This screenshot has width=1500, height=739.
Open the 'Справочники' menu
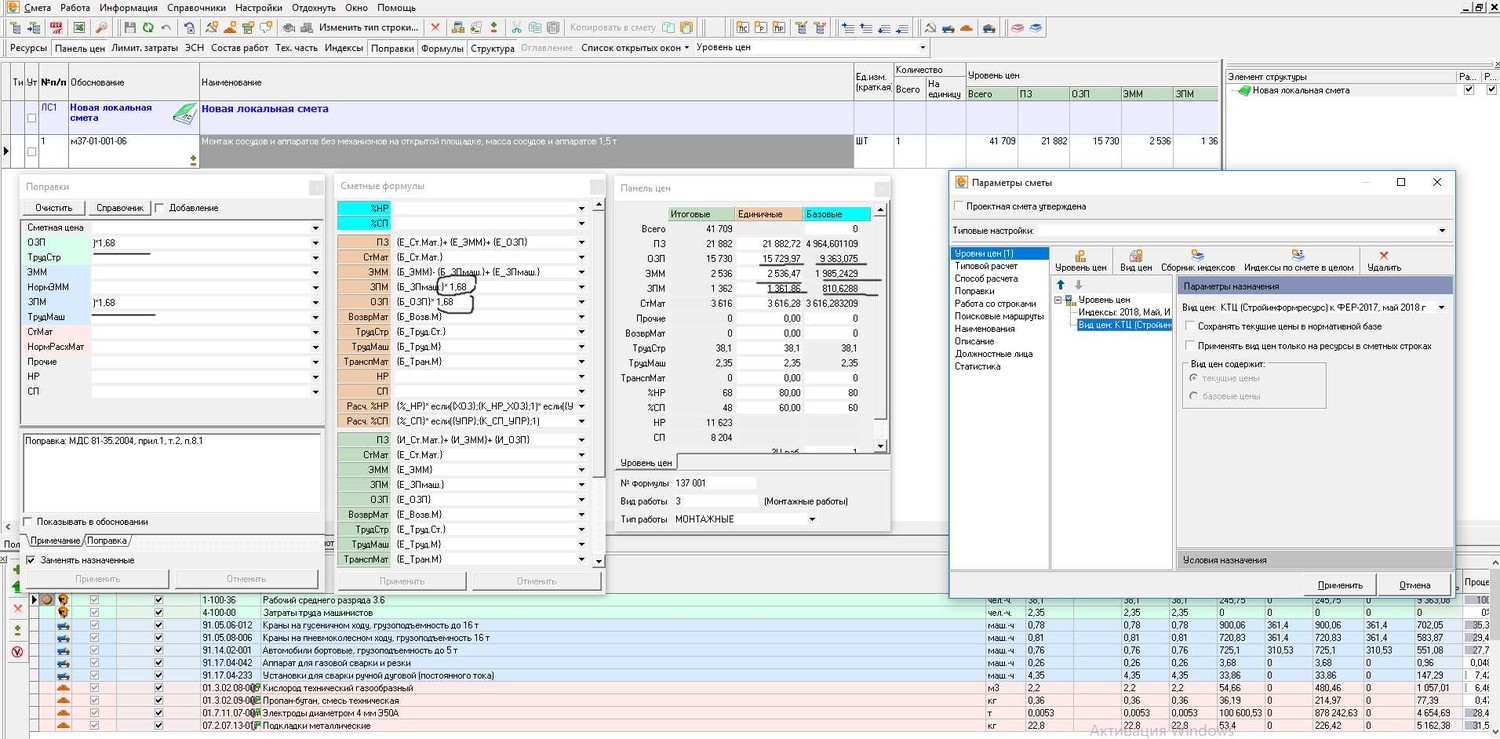click(x=196, y=8)
